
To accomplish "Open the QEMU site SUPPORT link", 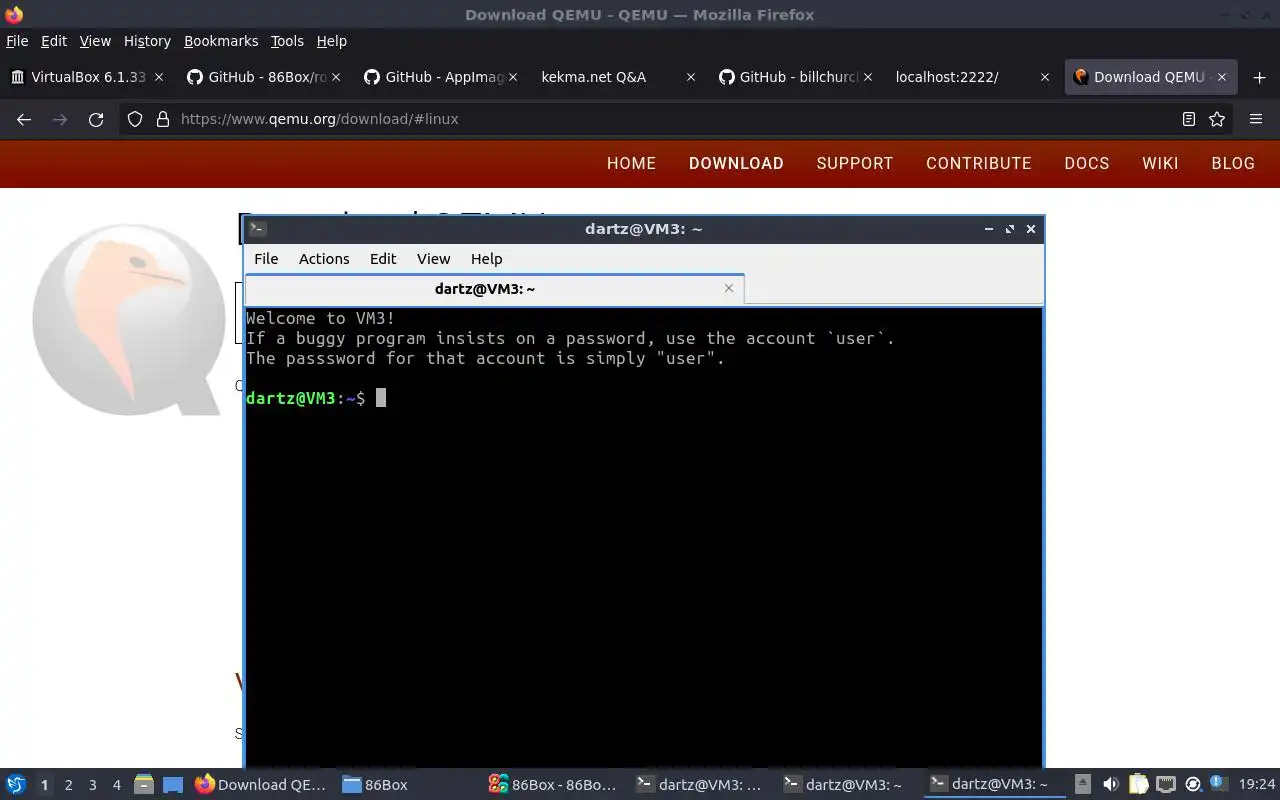I will [855, 163].
